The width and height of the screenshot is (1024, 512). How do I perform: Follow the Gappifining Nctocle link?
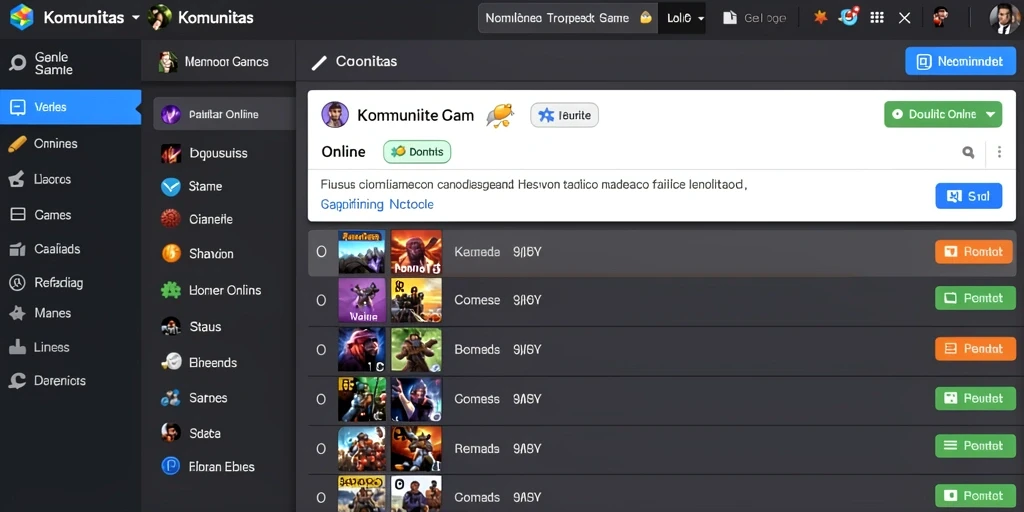(x=377, y=204)
